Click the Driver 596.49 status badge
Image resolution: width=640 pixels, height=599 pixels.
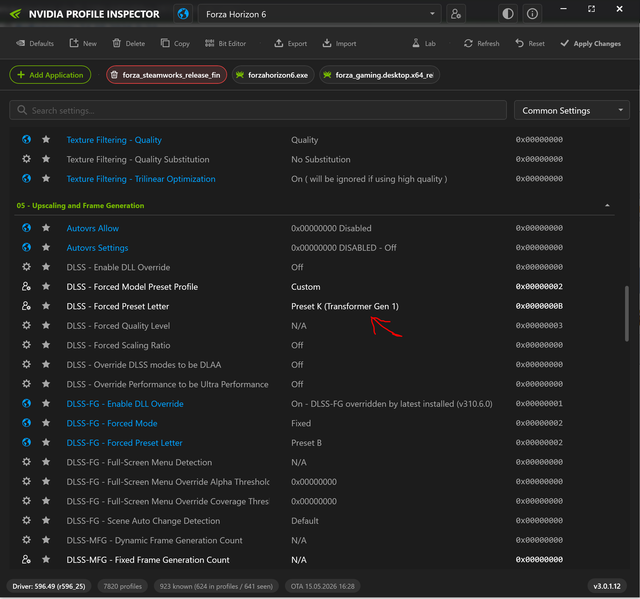pyautogui.click(x=49, y=586)
